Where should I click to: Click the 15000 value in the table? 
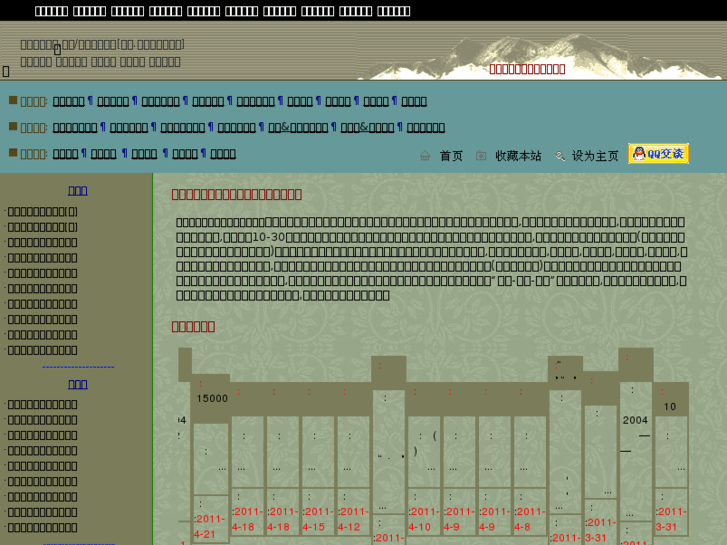(212, 398)
